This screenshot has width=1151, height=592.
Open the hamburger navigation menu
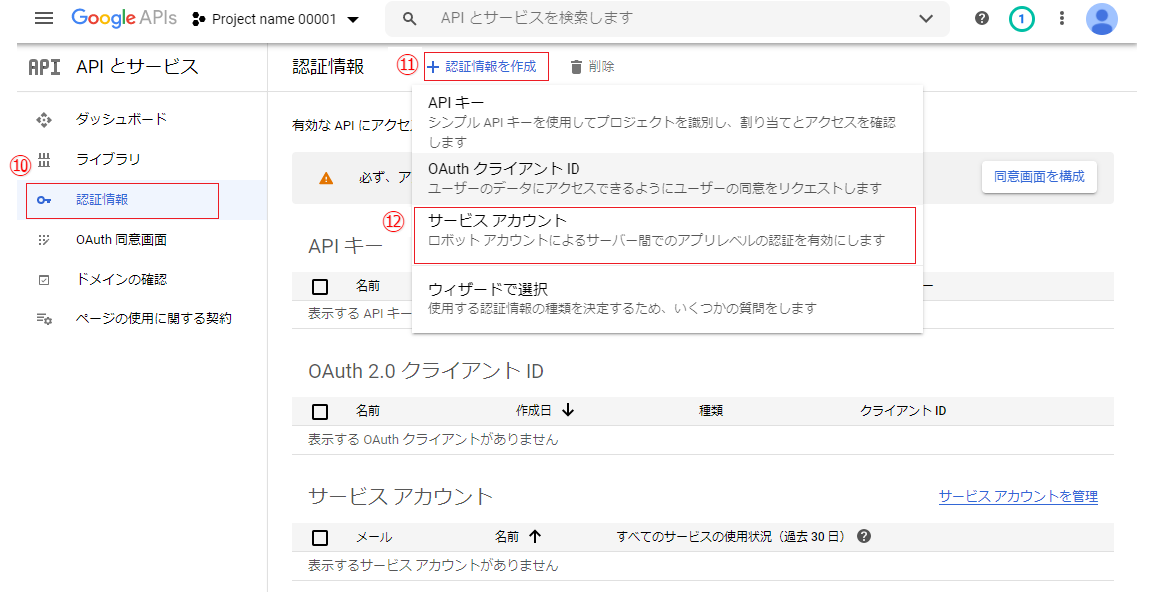point(44,19)
